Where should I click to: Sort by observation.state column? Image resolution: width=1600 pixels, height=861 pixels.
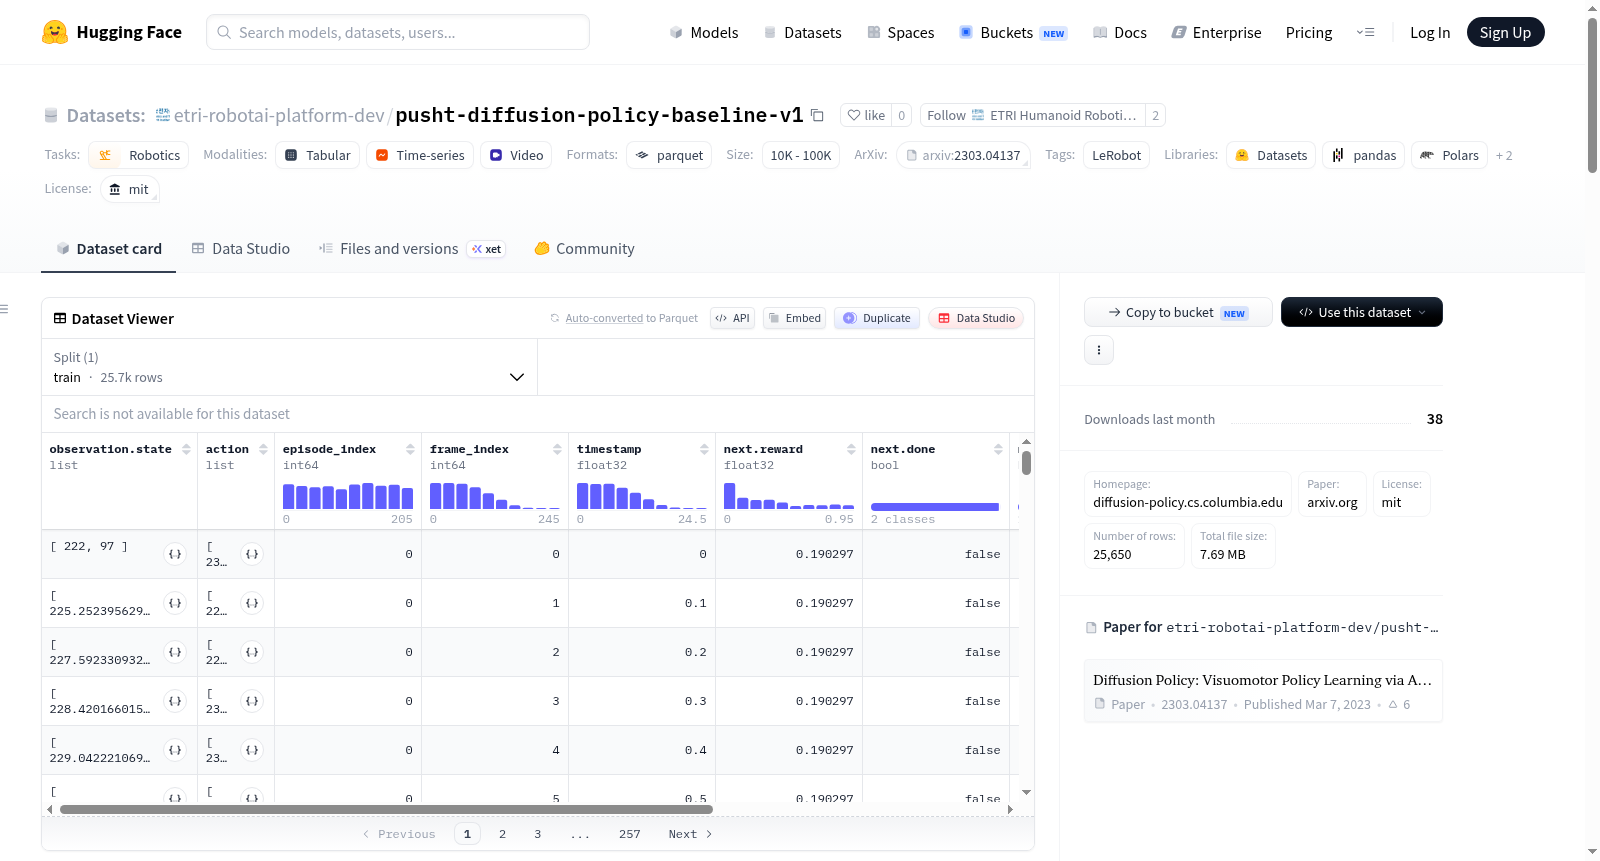click(186, 449)
